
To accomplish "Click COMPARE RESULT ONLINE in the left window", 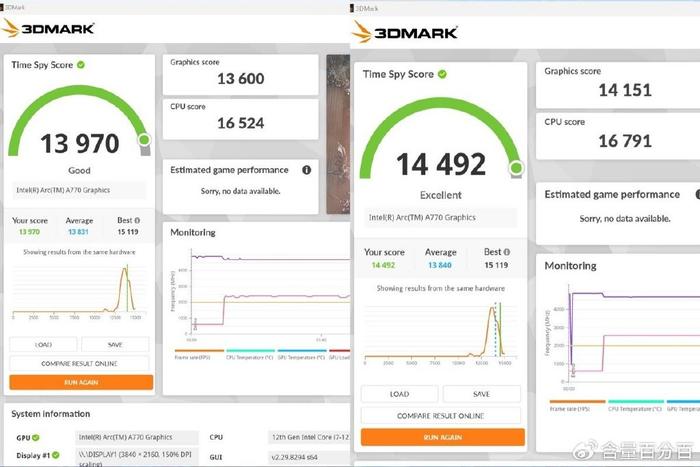I will pyautogui.click(x=79, y=363).
